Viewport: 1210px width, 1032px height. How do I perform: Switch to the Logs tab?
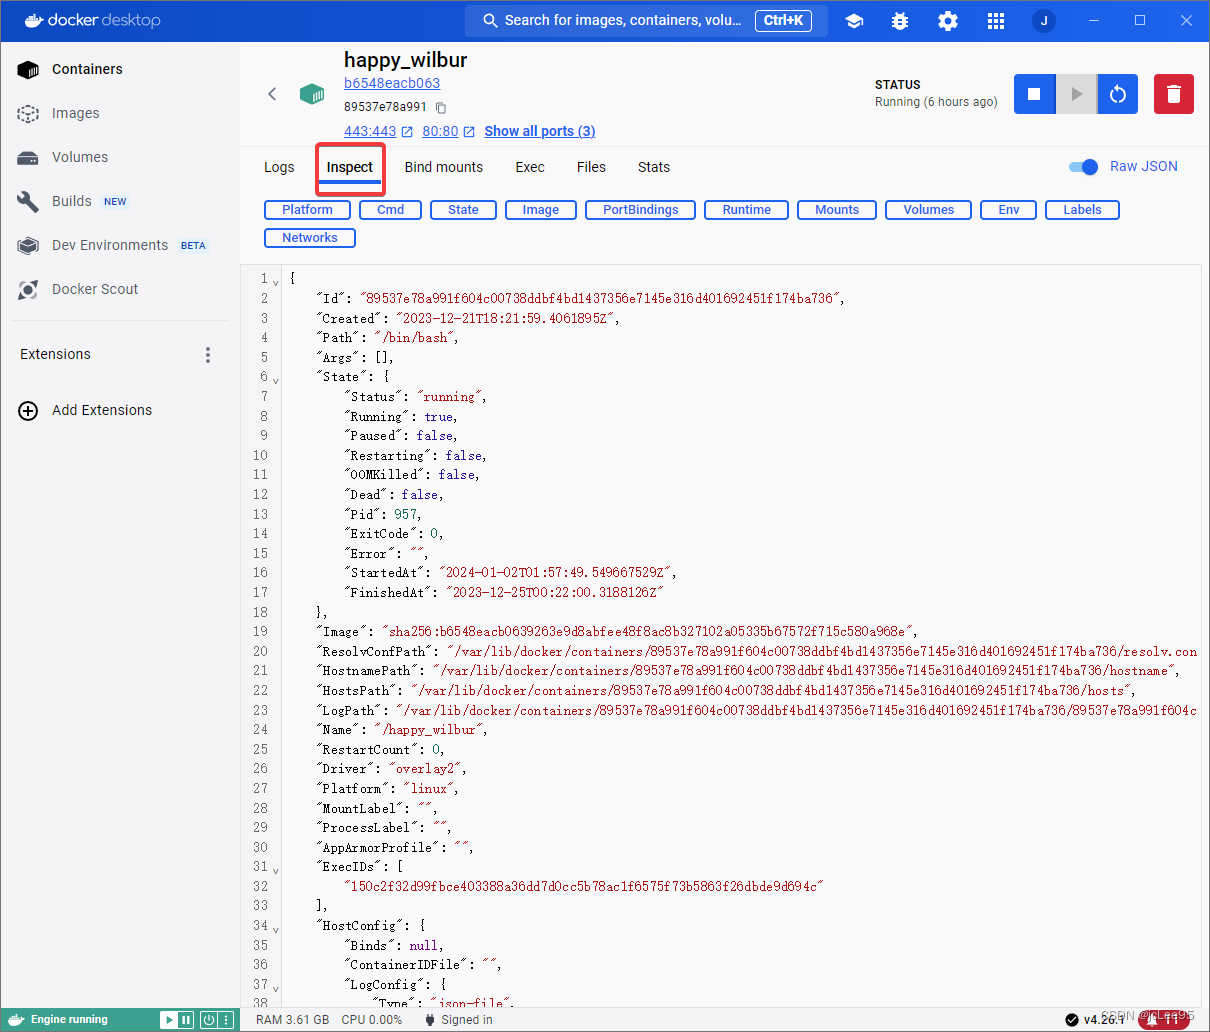tap(279, 167)
